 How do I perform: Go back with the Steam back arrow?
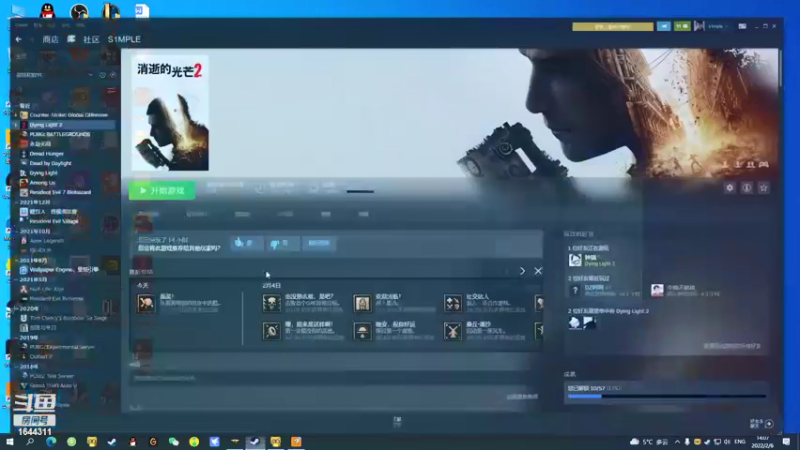tap(19, 39)
